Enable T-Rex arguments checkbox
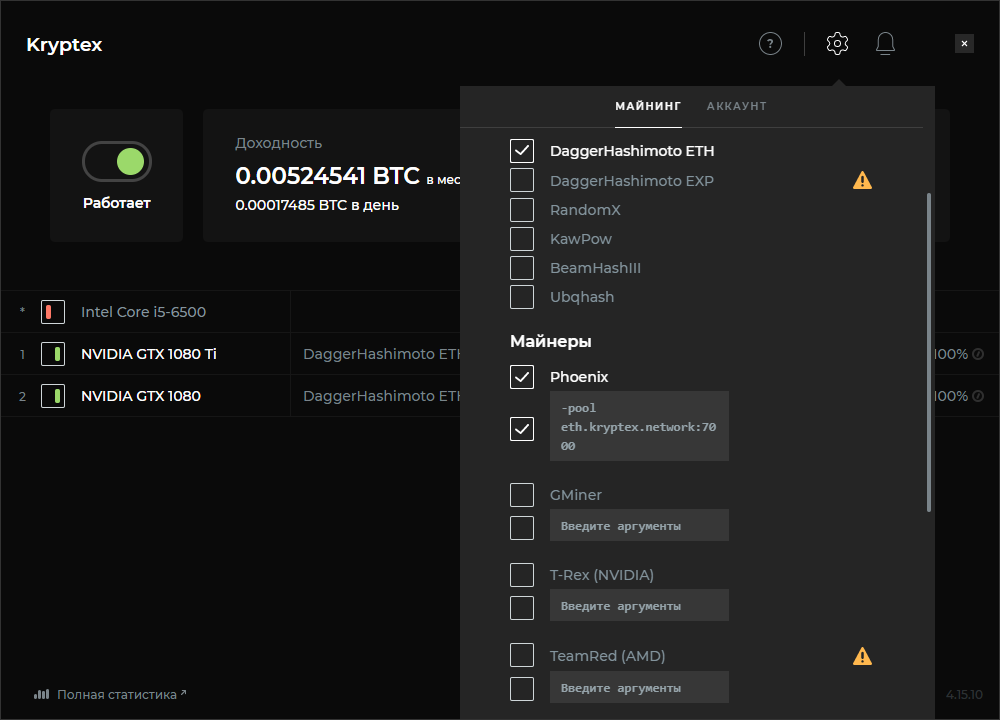This screenshot has height=720, width=1000. (522, 608)
